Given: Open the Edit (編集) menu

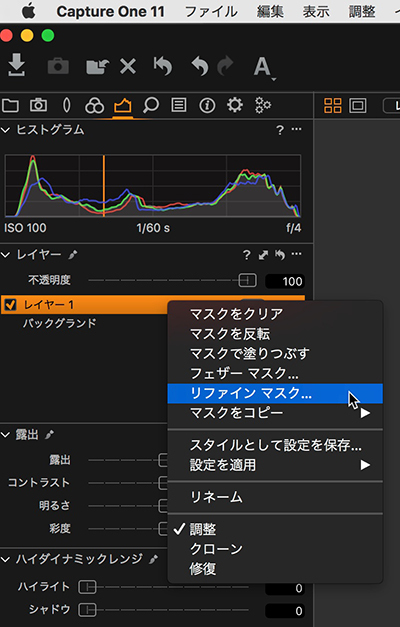Looking at the screenshot, I should (x=270, y=11).
